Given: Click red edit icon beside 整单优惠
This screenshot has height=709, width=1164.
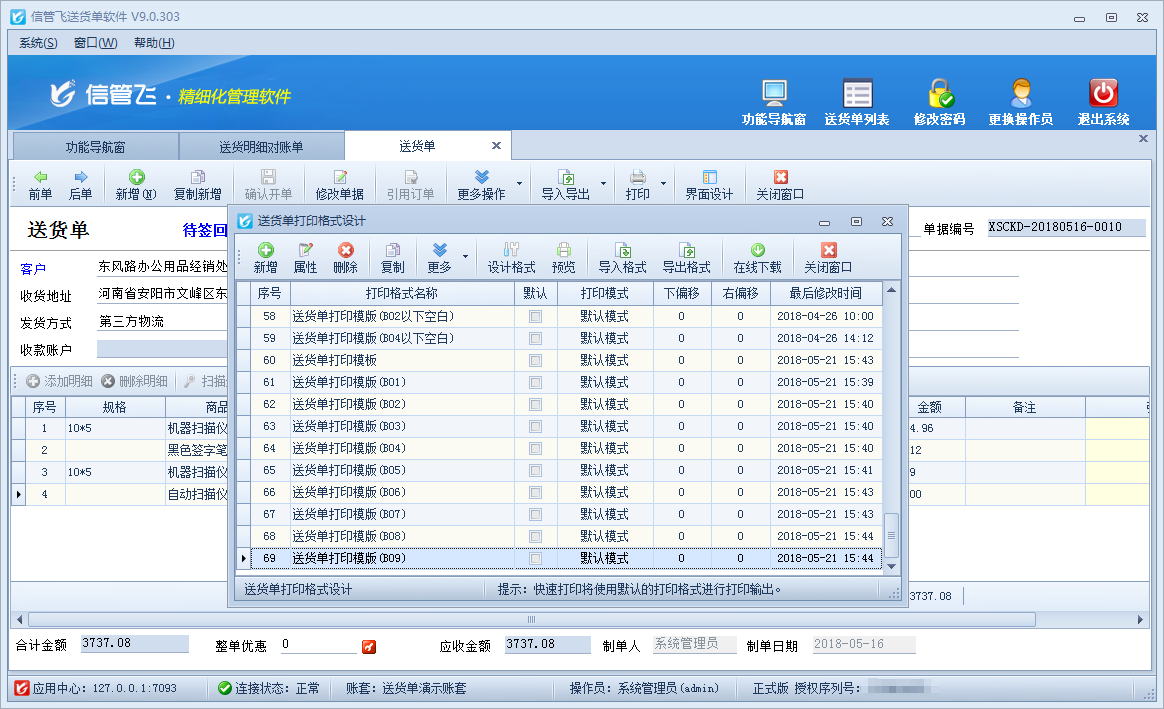Looking at the screenshot, I should point(369,647).
